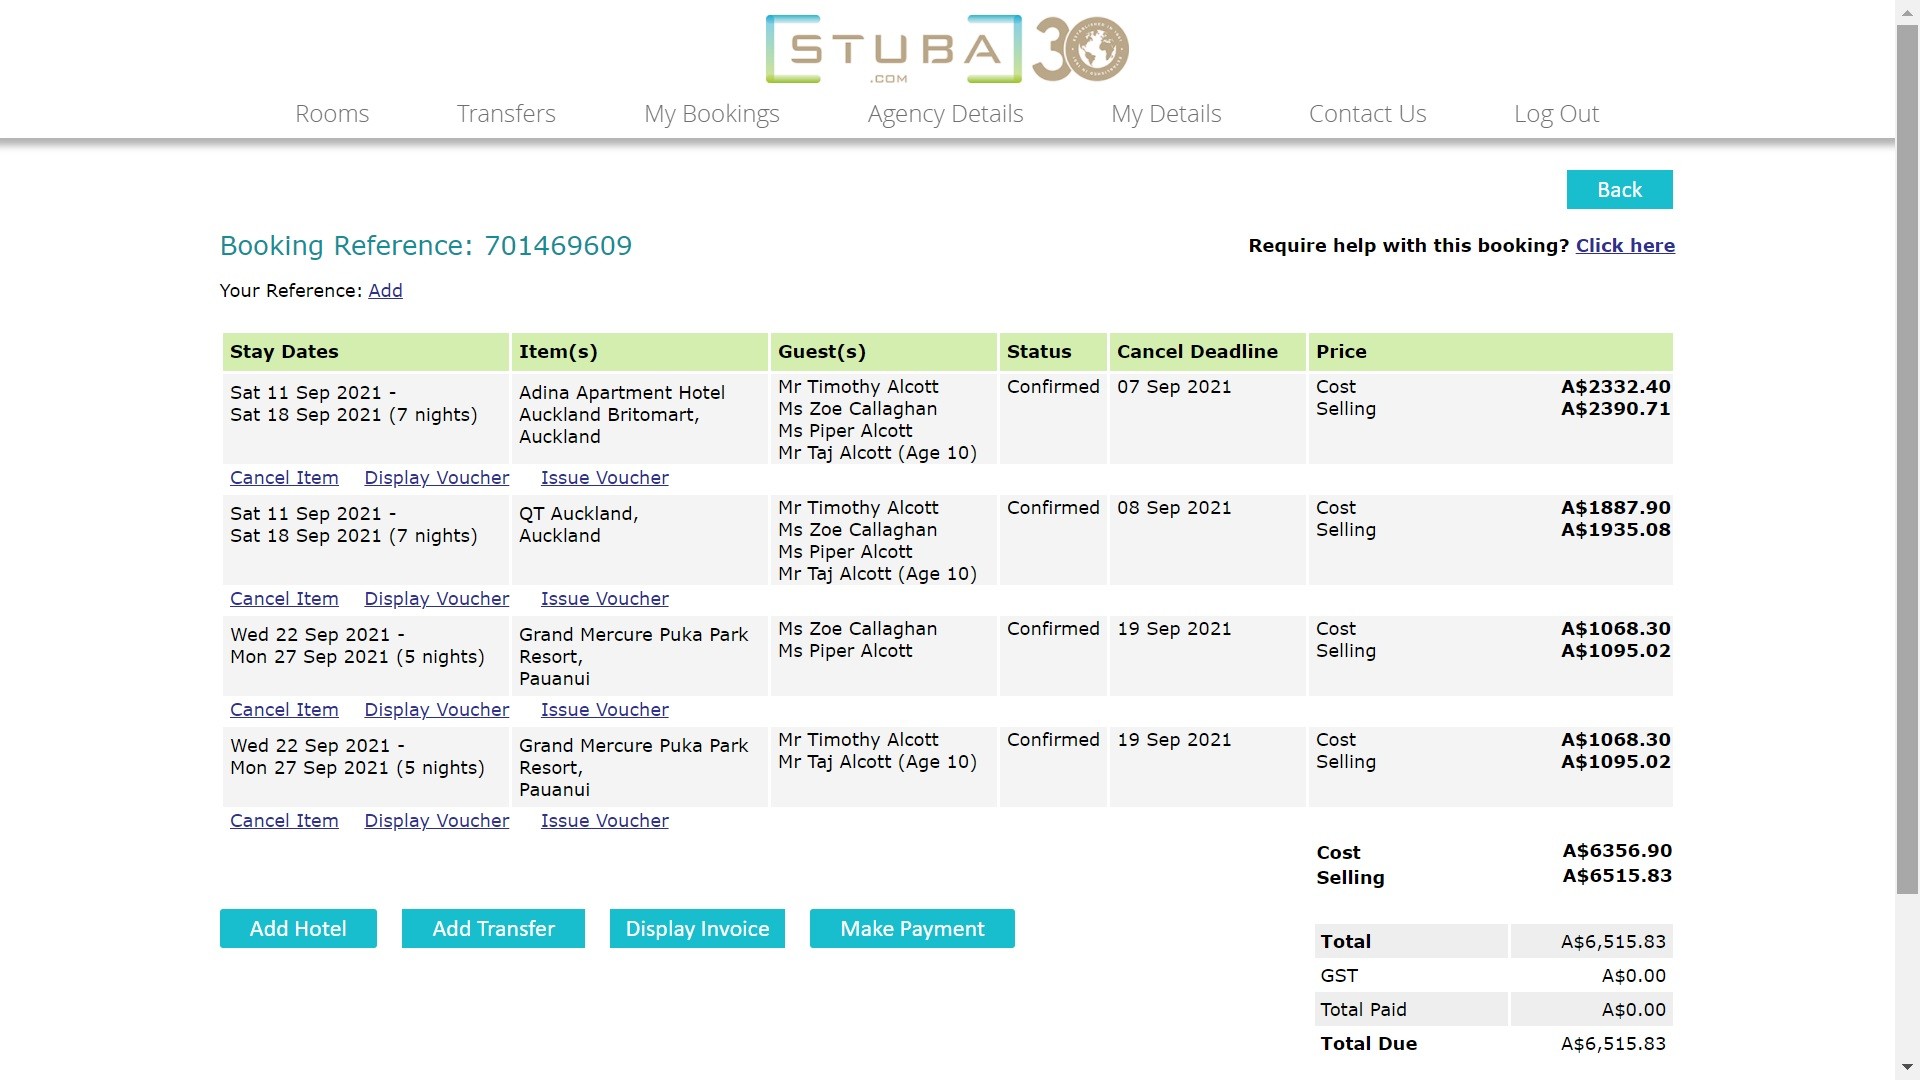The height and width of the screenshot is (1080, 1920).
Task: Cancel Timothy Alcott's Puka Park Resort item
Action: pyautogui.click(x=284, y=821)
